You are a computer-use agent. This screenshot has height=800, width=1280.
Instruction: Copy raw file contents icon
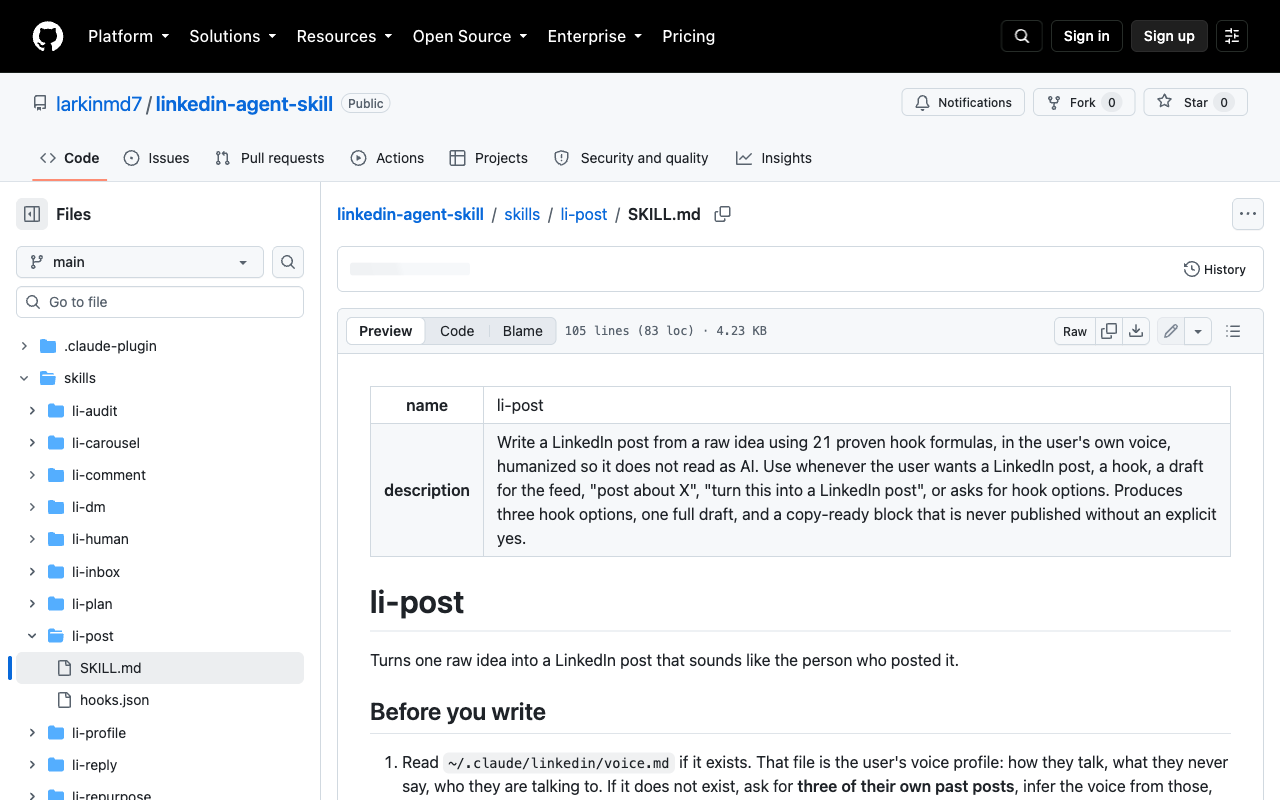click(1109, 331)
